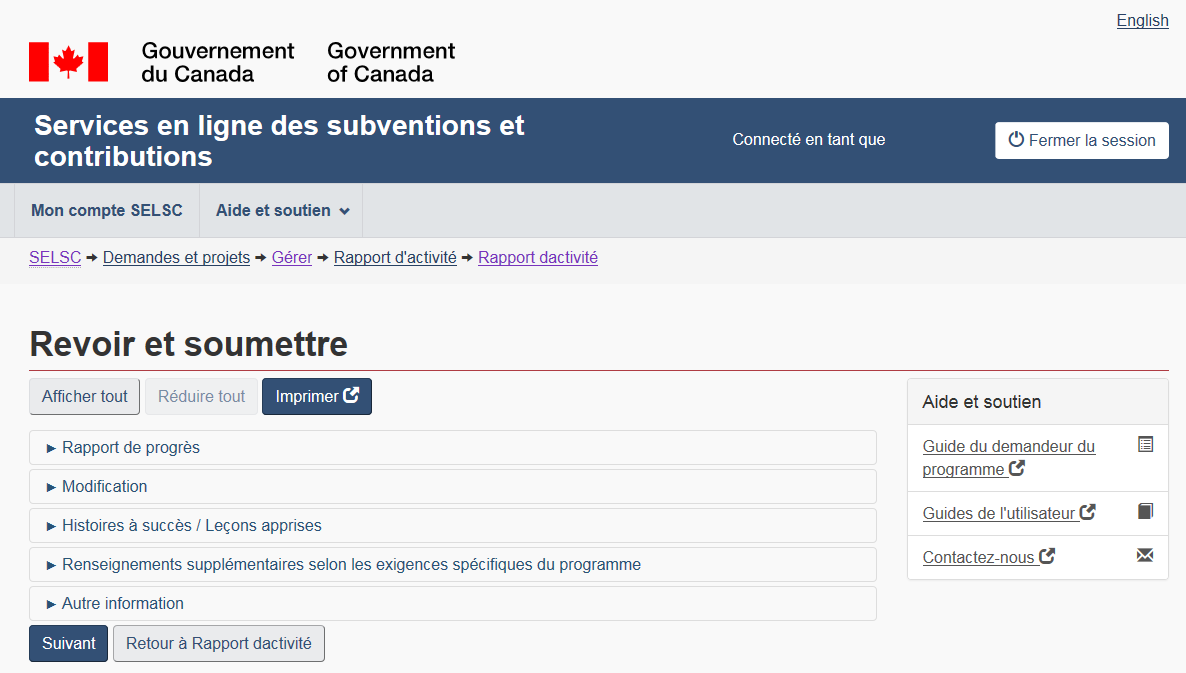
Task: Go to Demandes et projets breadcrumb
Action: (x=176, y=258)
